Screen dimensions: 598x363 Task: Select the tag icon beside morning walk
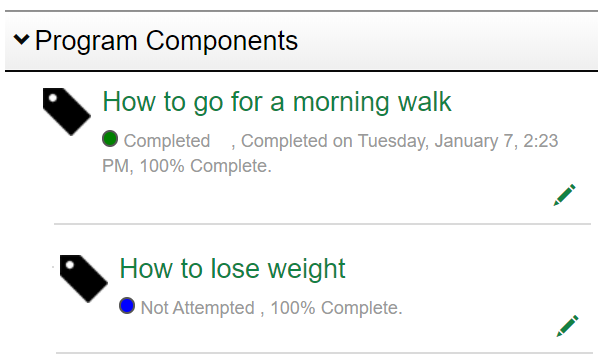coord(67,111)
